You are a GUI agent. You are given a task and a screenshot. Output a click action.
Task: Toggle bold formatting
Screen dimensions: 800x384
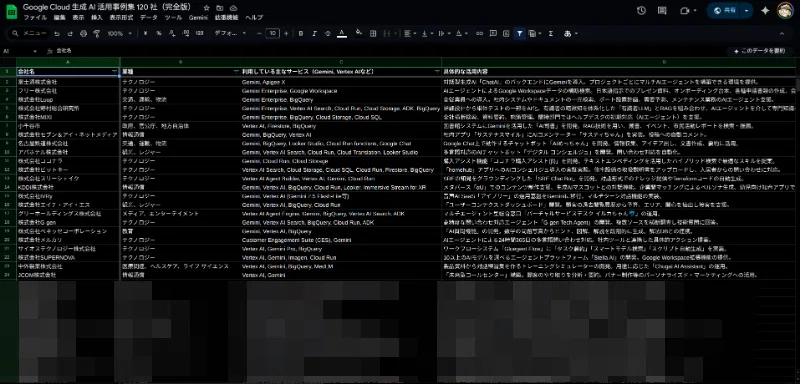tap(301, 34)
